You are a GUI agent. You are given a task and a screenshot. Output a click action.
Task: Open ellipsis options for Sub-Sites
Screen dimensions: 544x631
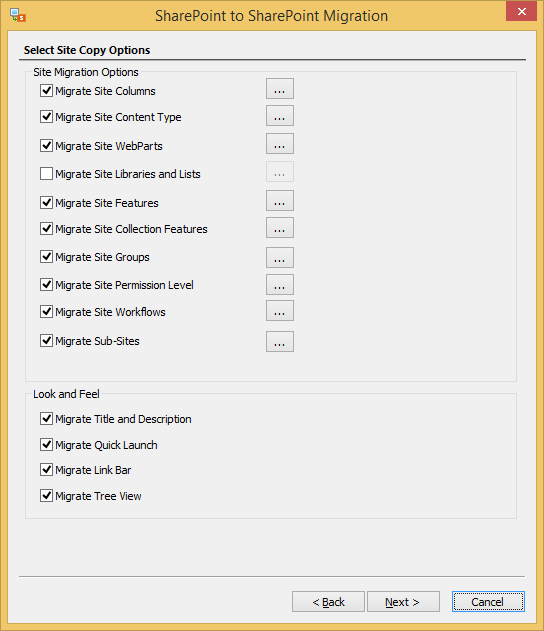pos(280,342)
